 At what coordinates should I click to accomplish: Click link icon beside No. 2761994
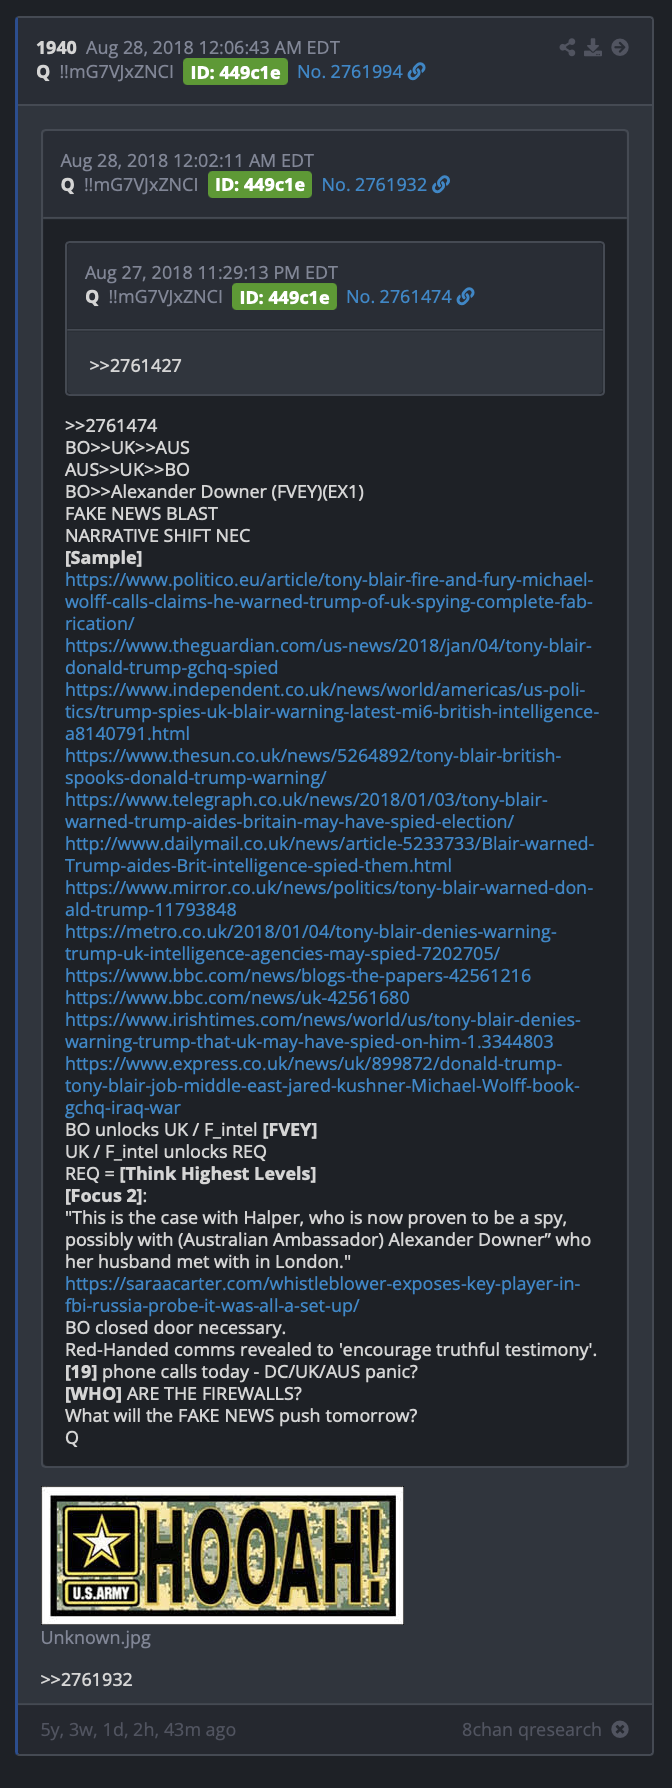click(x=417, y=71)
